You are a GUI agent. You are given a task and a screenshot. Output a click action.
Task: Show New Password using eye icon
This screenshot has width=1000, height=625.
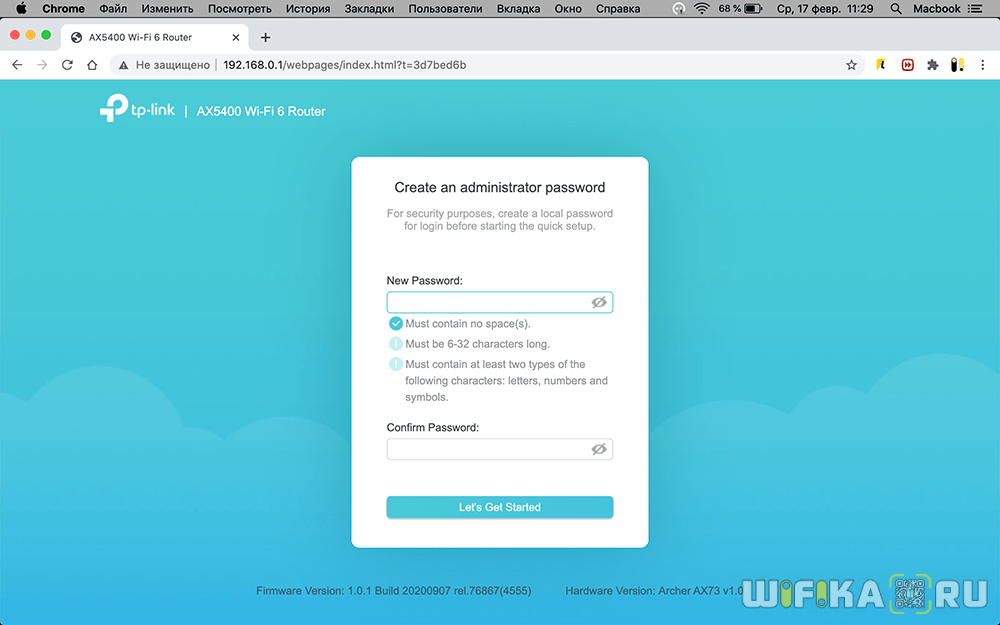[599, 302]
